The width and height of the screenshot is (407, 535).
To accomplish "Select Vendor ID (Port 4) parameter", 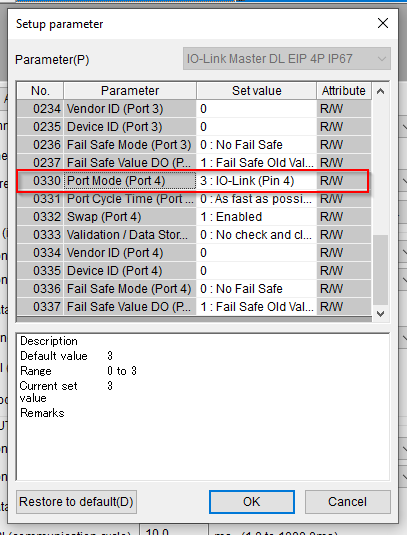I will tap(130, 253).
